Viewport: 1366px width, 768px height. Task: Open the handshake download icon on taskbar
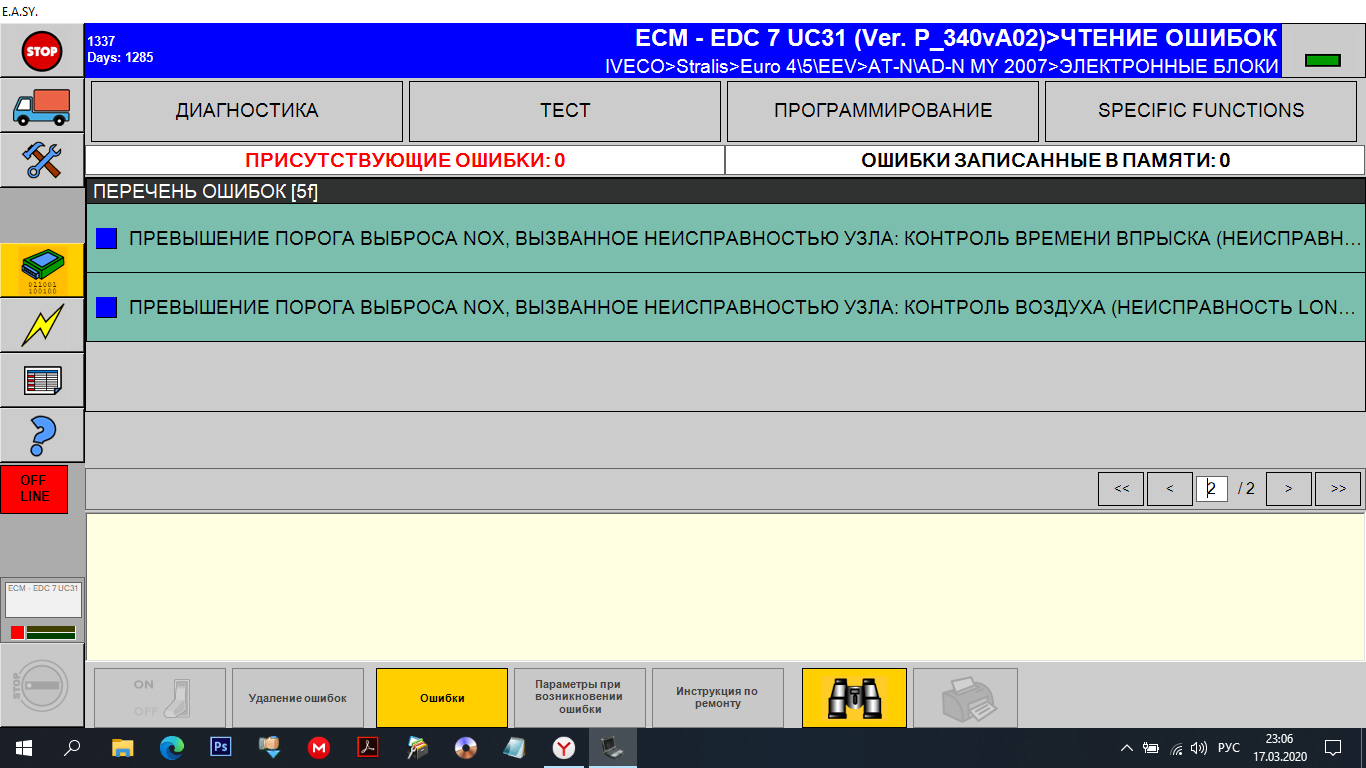(x=270, y=748)
